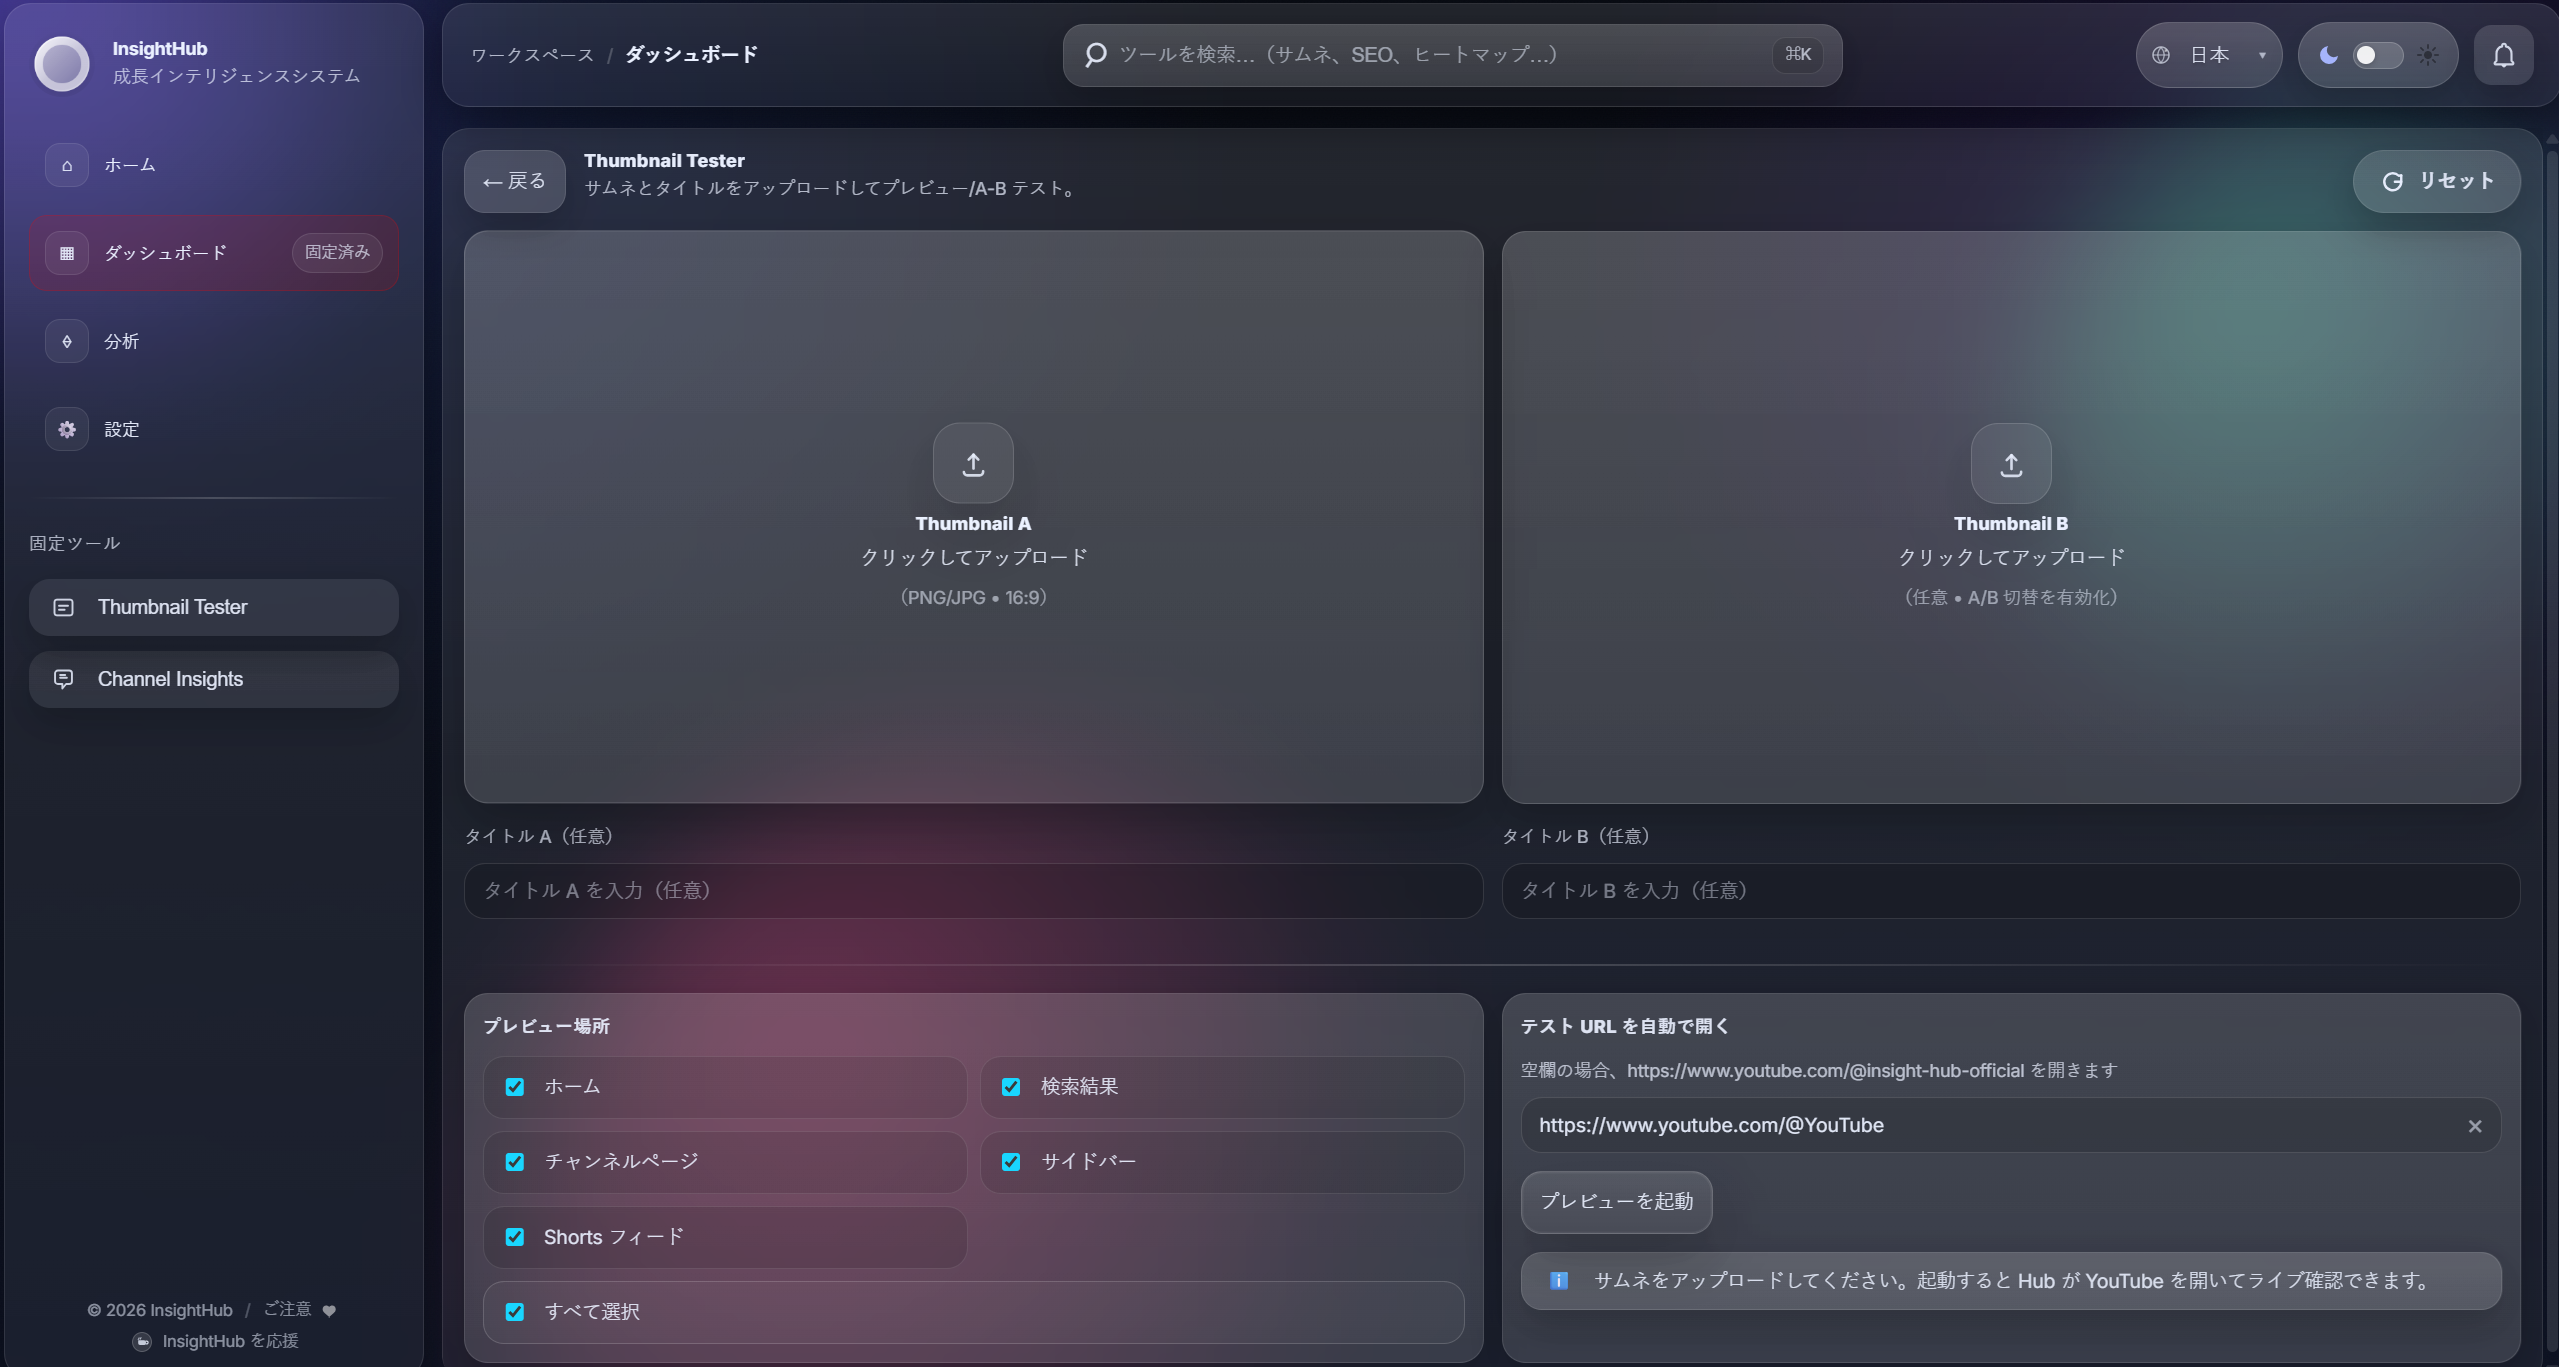Open Thumbnail Tester from pinned tools
The image size is (2559, 1367).
(x=214, y=607)
